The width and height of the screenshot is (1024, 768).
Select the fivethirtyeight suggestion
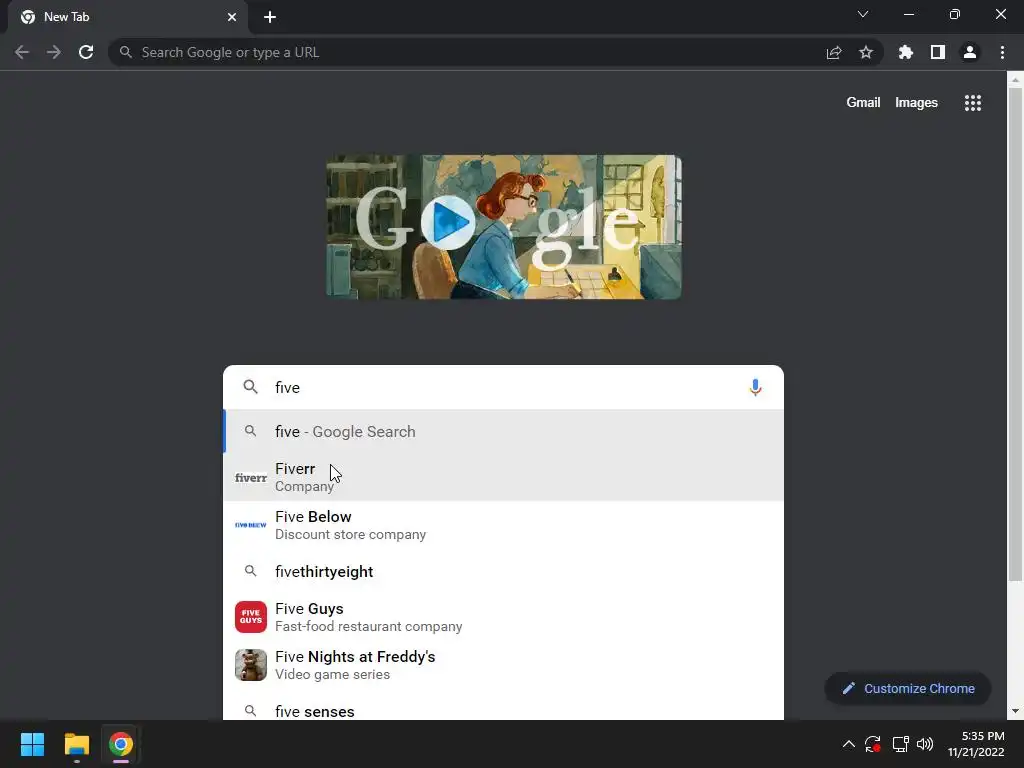[x=503, y=571]
